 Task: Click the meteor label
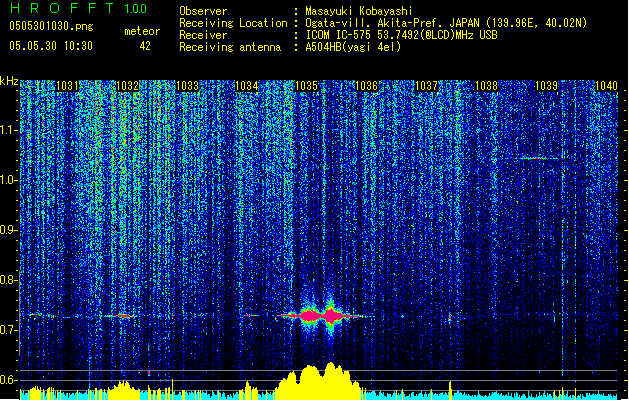[142, 31]
